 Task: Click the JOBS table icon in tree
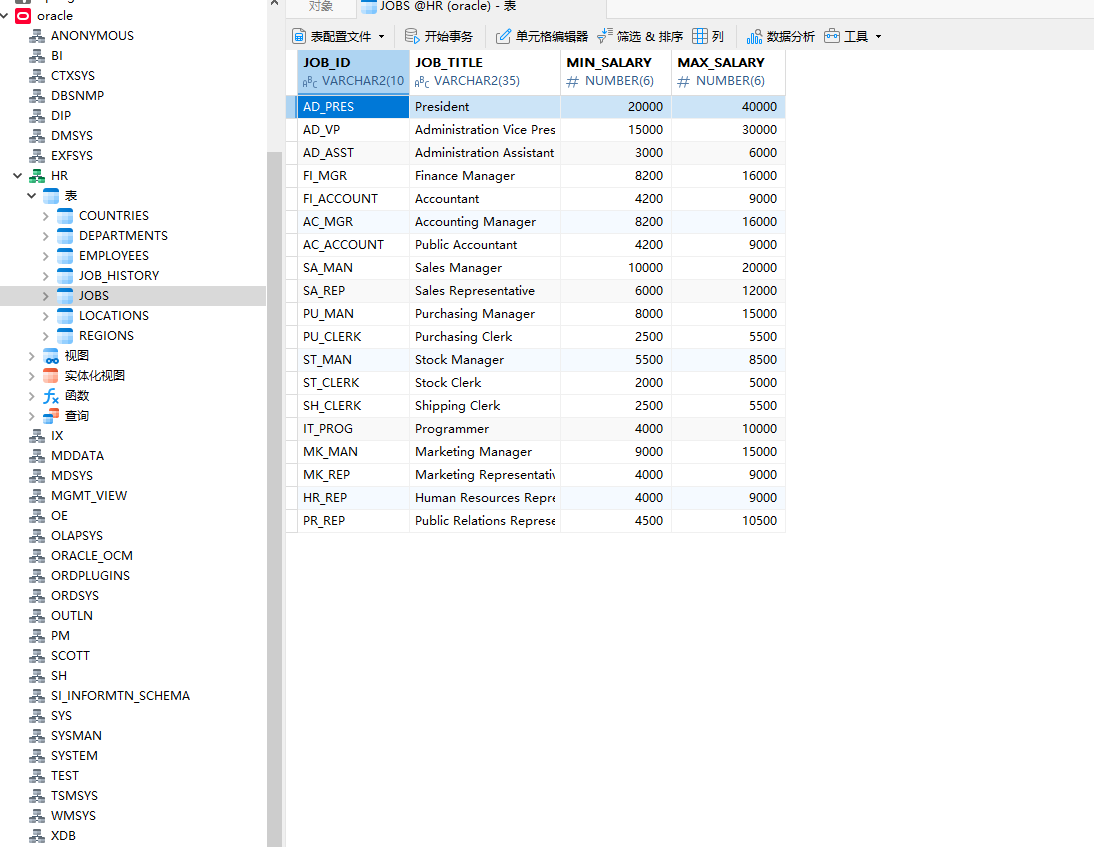(x=65, y=296)
